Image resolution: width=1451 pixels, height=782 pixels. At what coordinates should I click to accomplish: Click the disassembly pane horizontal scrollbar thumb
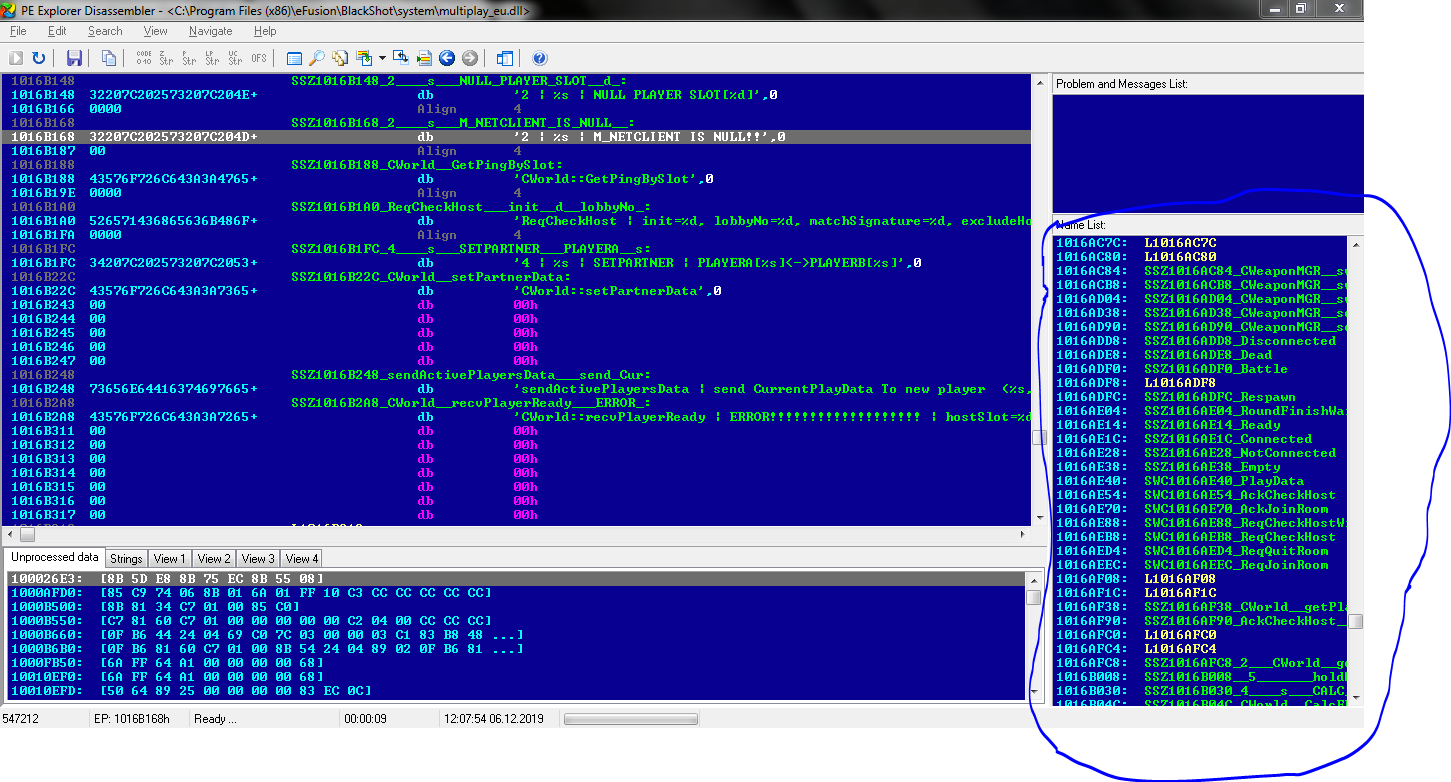point(27,535)
